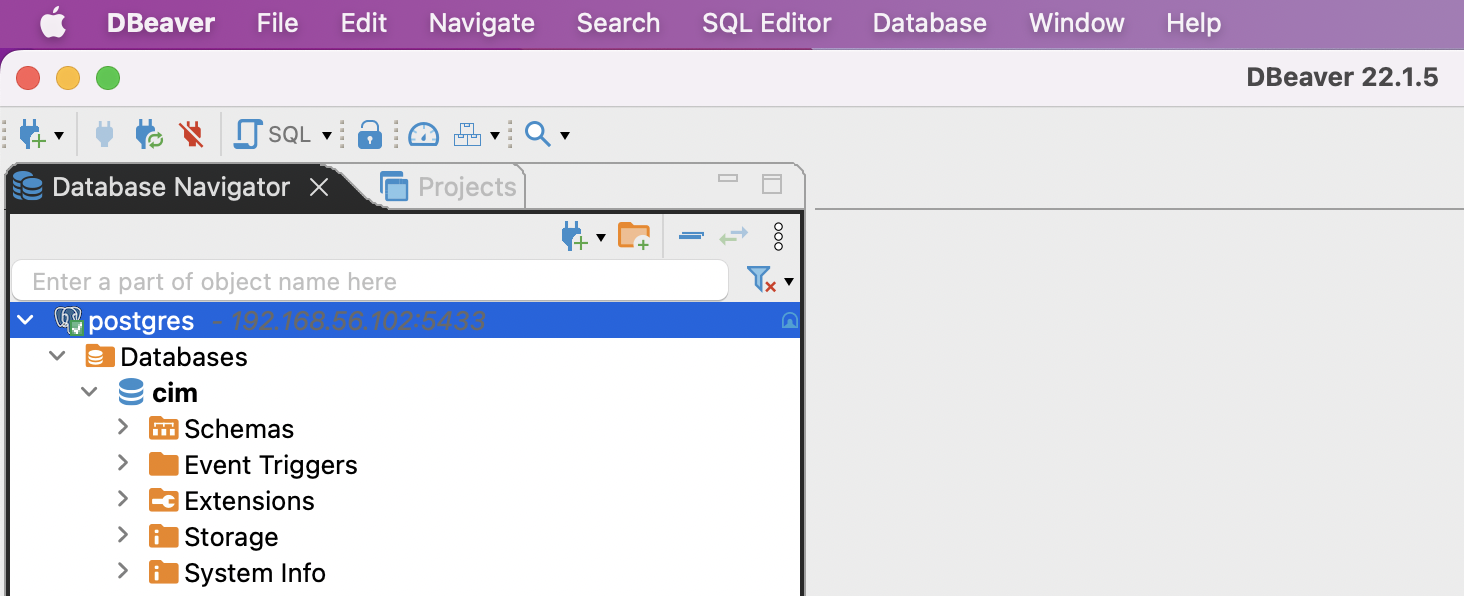This screenshot has width=1464, height=596.
Task: Collapse all navigator tree nodes
Action: pos(691,237)
